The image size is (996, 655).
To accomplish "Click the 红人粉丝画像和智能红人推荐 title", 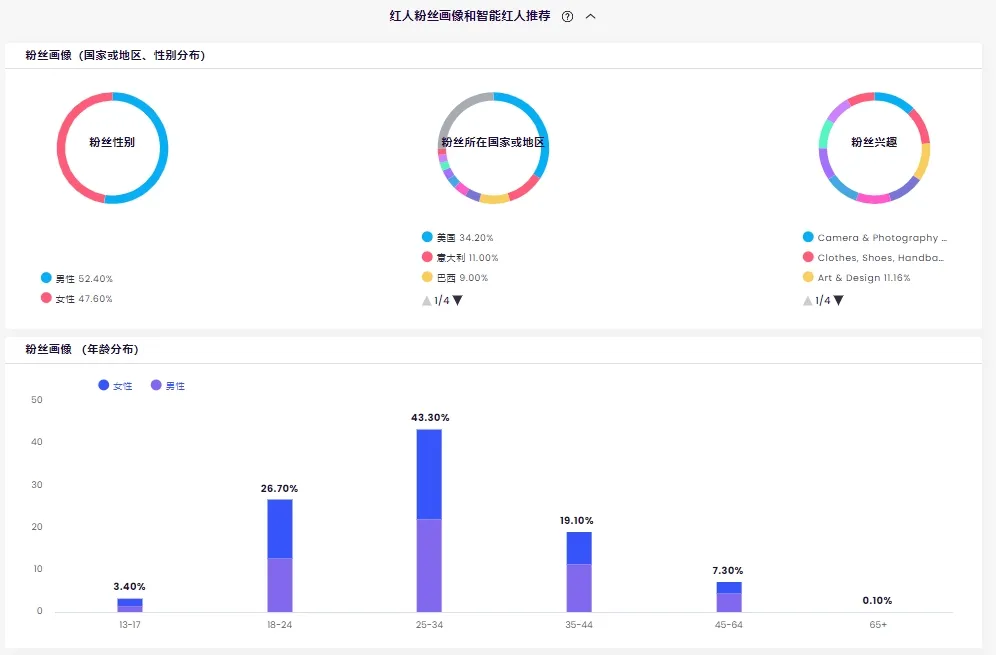I will click(469, 16).
